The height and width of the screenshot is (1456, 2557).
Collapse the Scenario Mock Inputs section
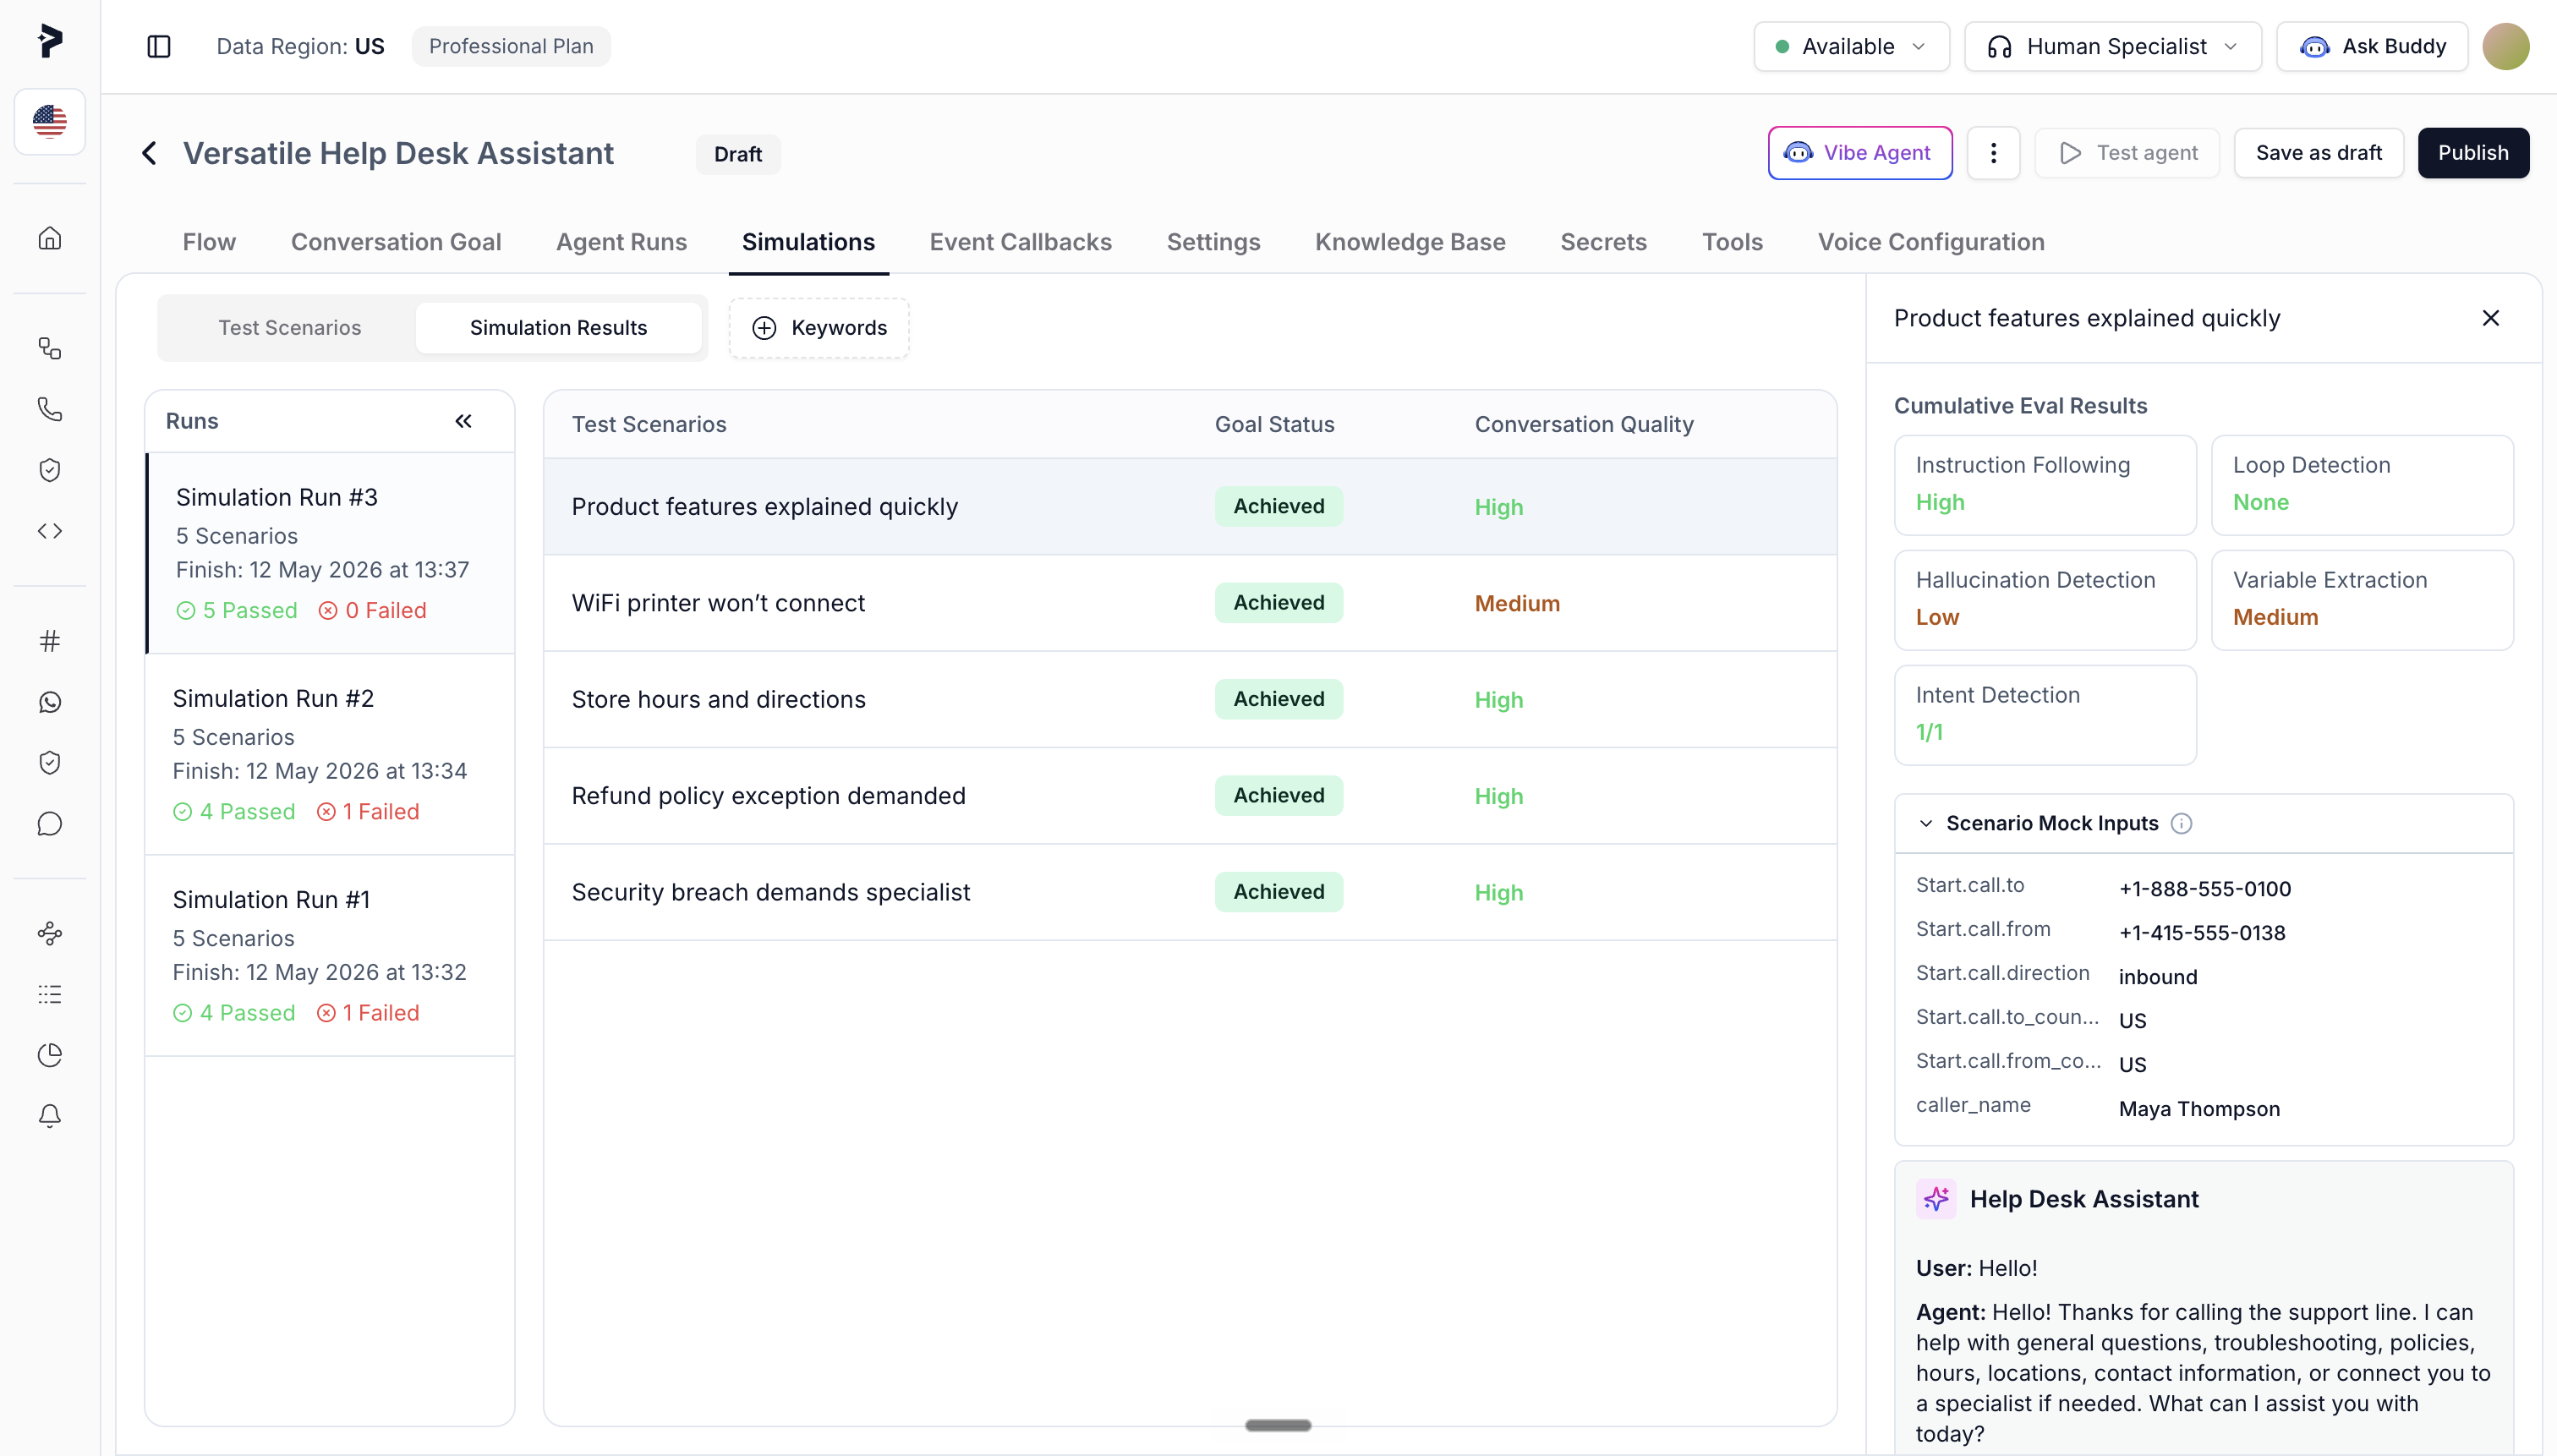1925,824
